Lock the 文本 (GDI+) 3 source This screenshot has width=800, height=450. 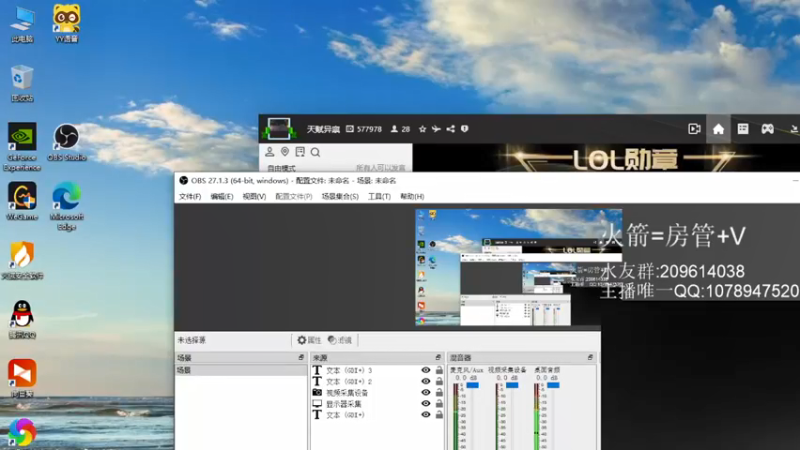click(439, 370)
